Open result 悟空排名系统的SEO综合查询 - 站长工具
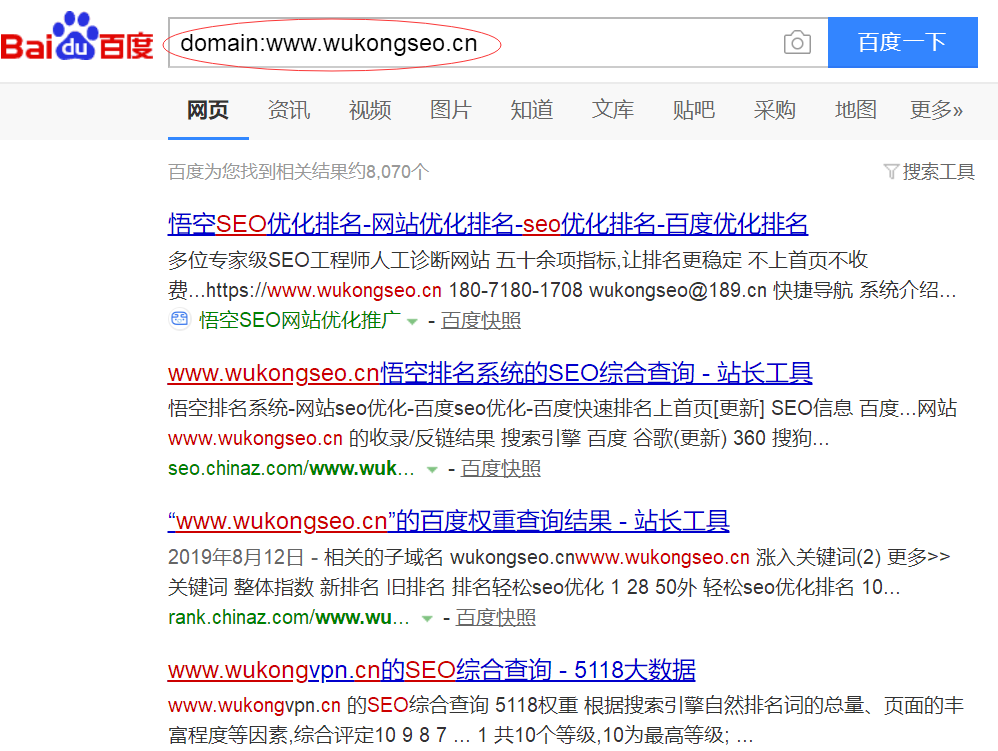The width and height of the screenshot is (998, 751). pyautogui.click(x=490, y=373)
